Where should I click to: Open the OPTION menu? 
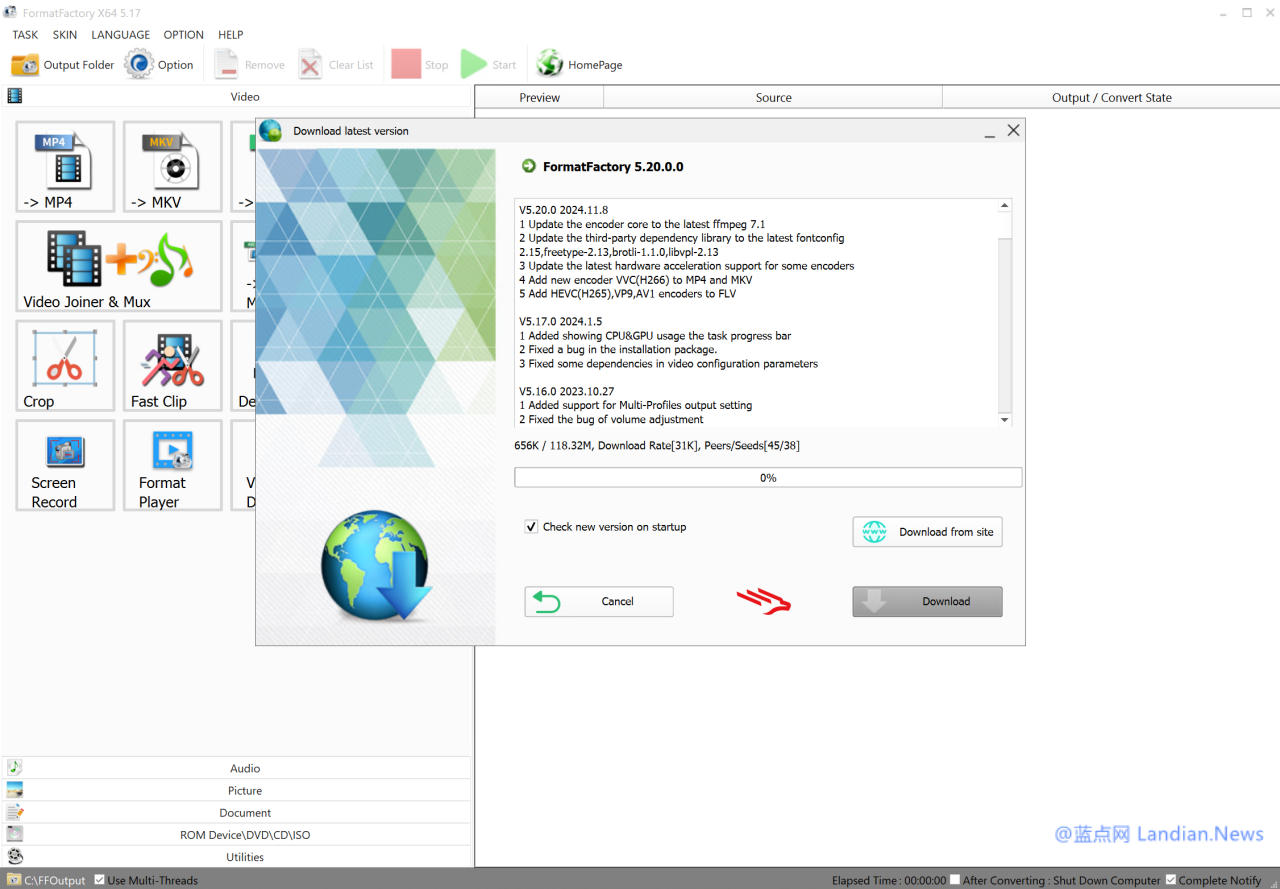point(184,34)
